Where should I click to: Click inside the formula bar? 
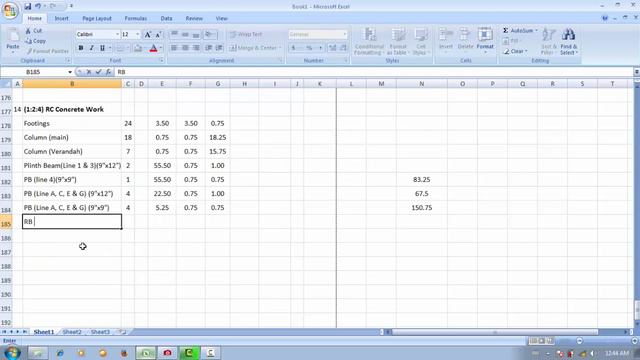pos(373,72)
